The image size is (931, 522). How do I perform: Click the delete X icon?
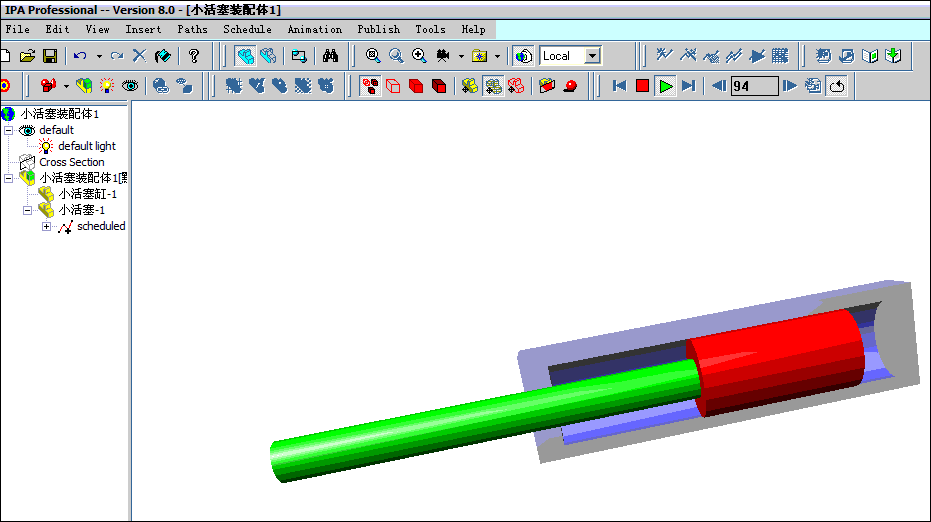pos(139,56)
